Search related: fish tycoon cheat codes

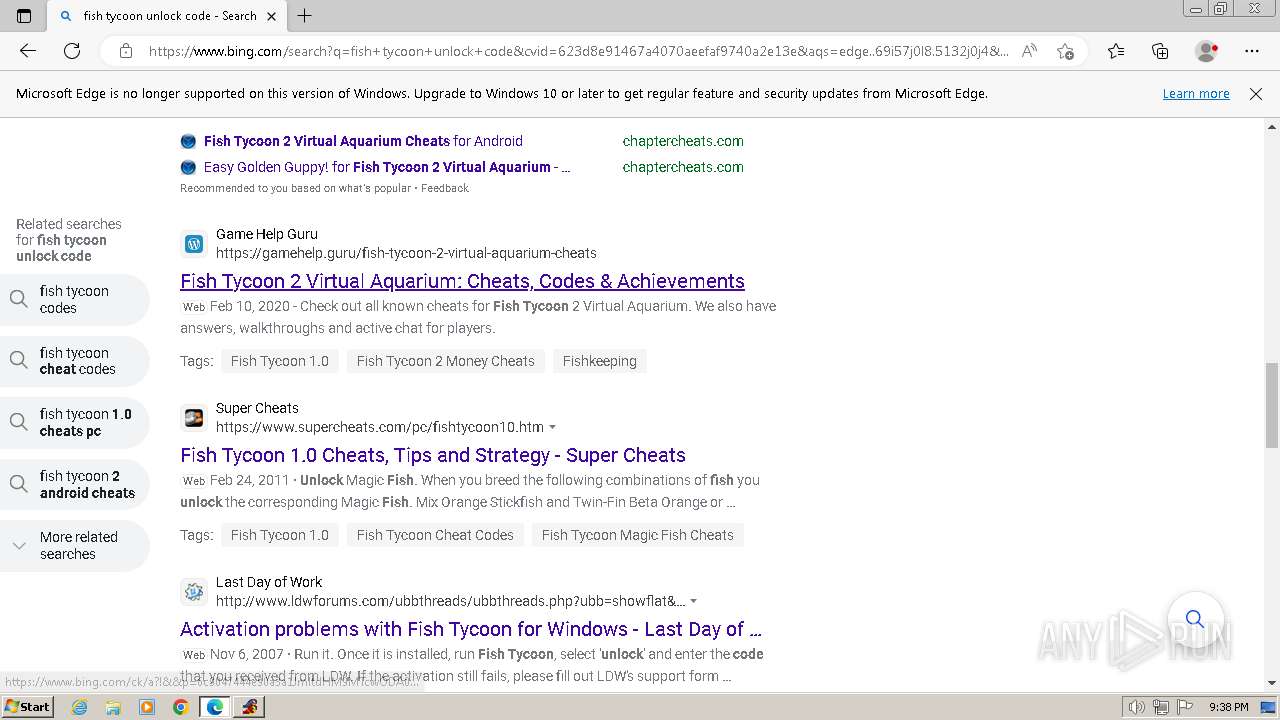pyautogui.click(x=74, y=361)
